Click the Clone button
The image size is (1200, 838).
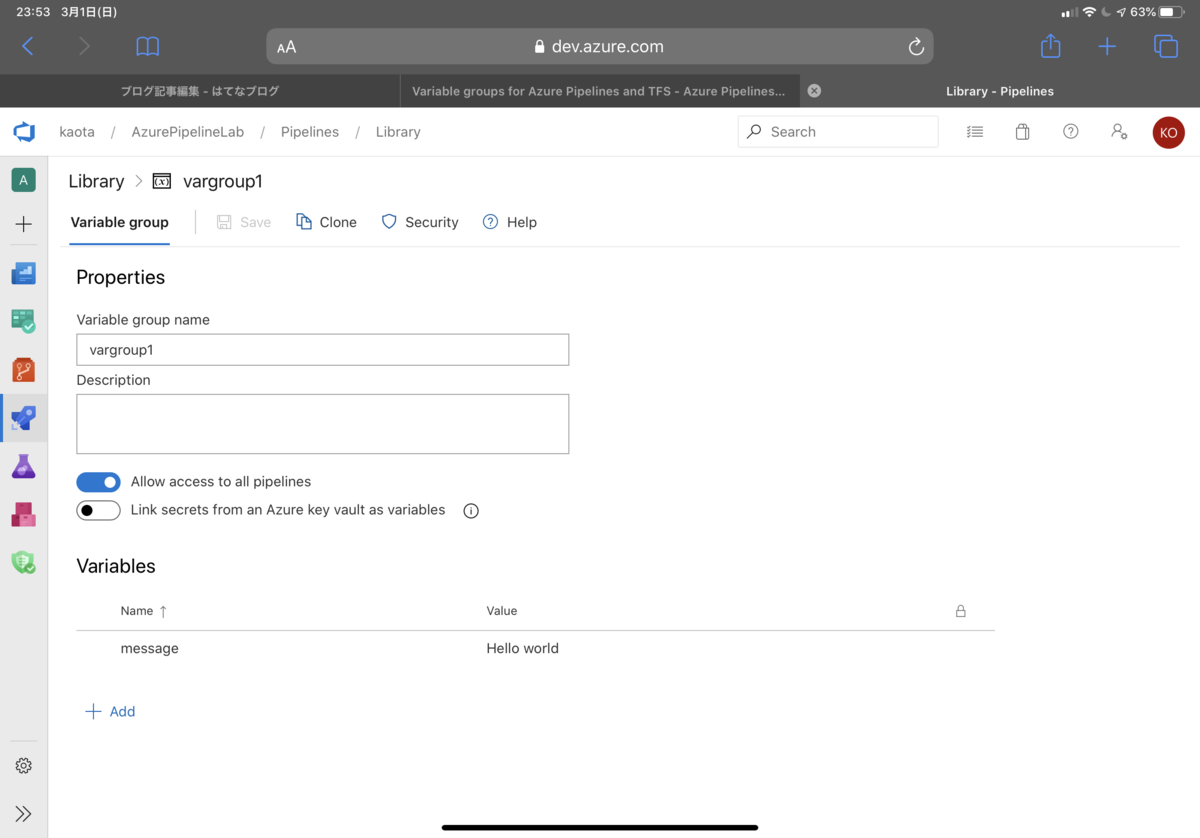326,222
